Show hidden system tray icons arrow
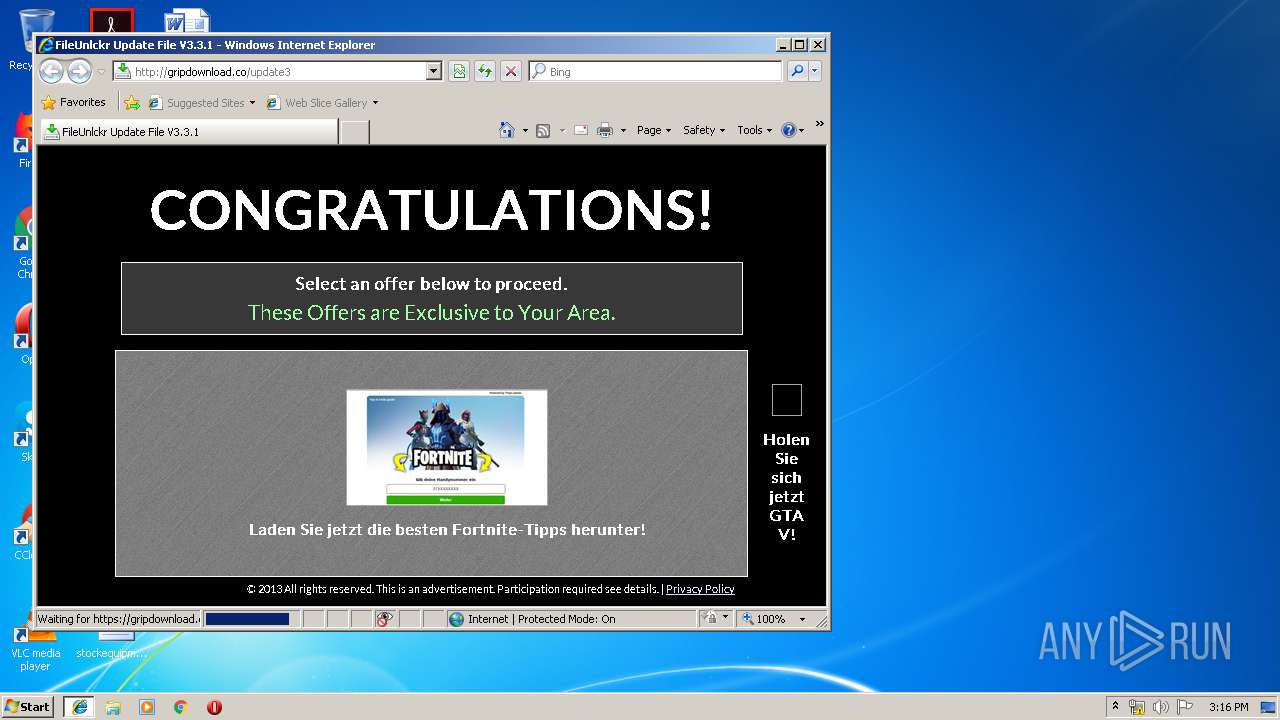The image size is (1280, 720). click(x=1115, y=706)
